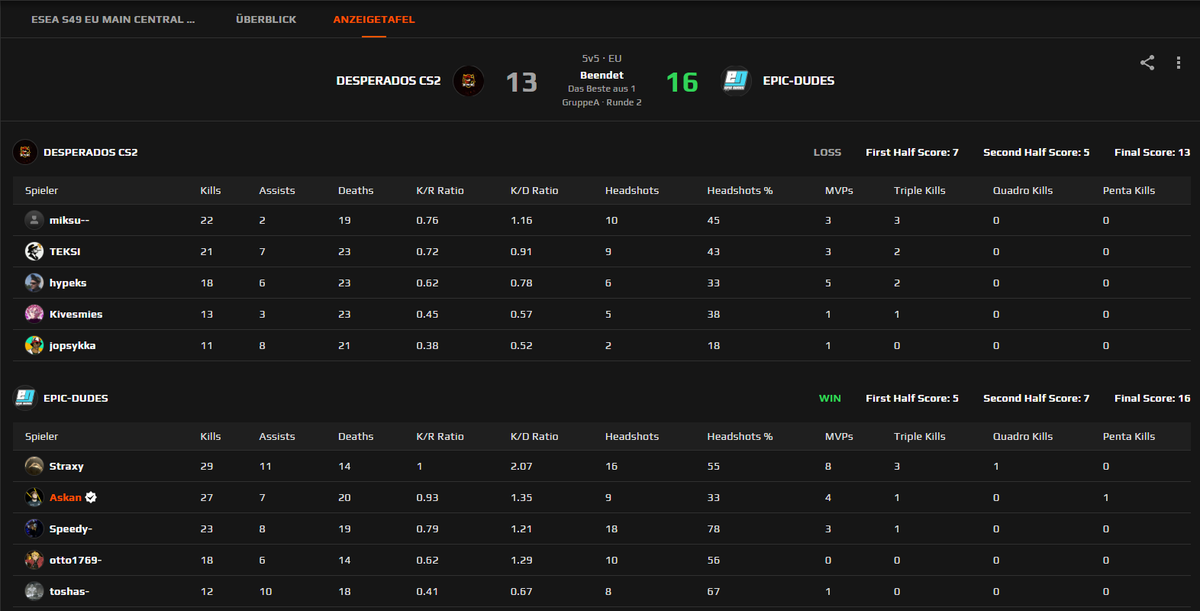The width and height of the screenshot is (1200, 611).
Task: Click MVPs column header in Epic-Dudes table
Action: [x=839, y=436]
